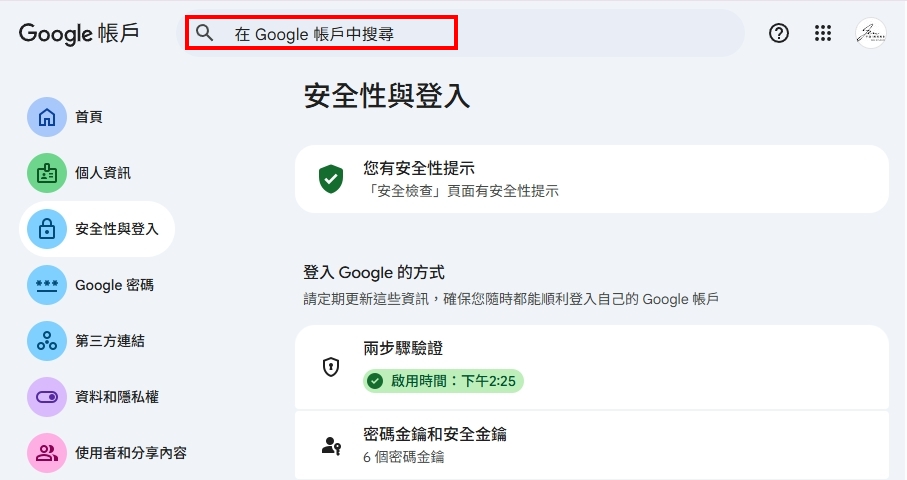Viewport: 907px width, 480px height.
Task: Click the Google 密碼 password icon
Action: tap(47, 285)
